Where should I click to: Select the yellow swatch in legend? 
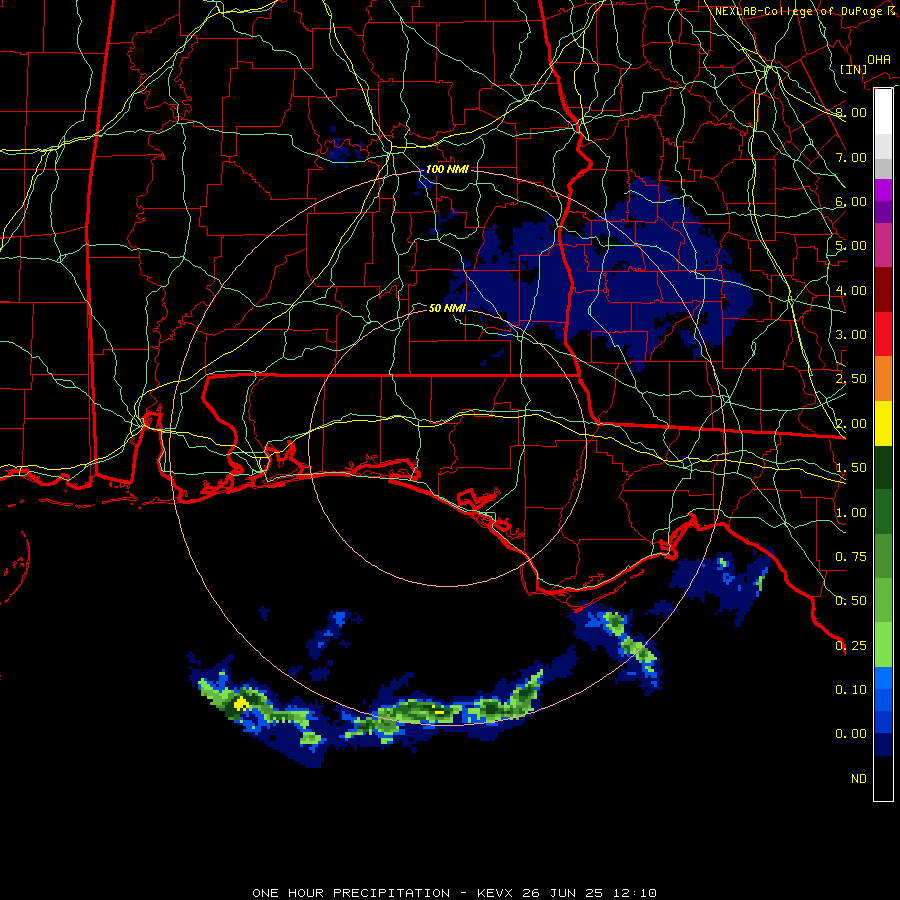coord(883,423)
